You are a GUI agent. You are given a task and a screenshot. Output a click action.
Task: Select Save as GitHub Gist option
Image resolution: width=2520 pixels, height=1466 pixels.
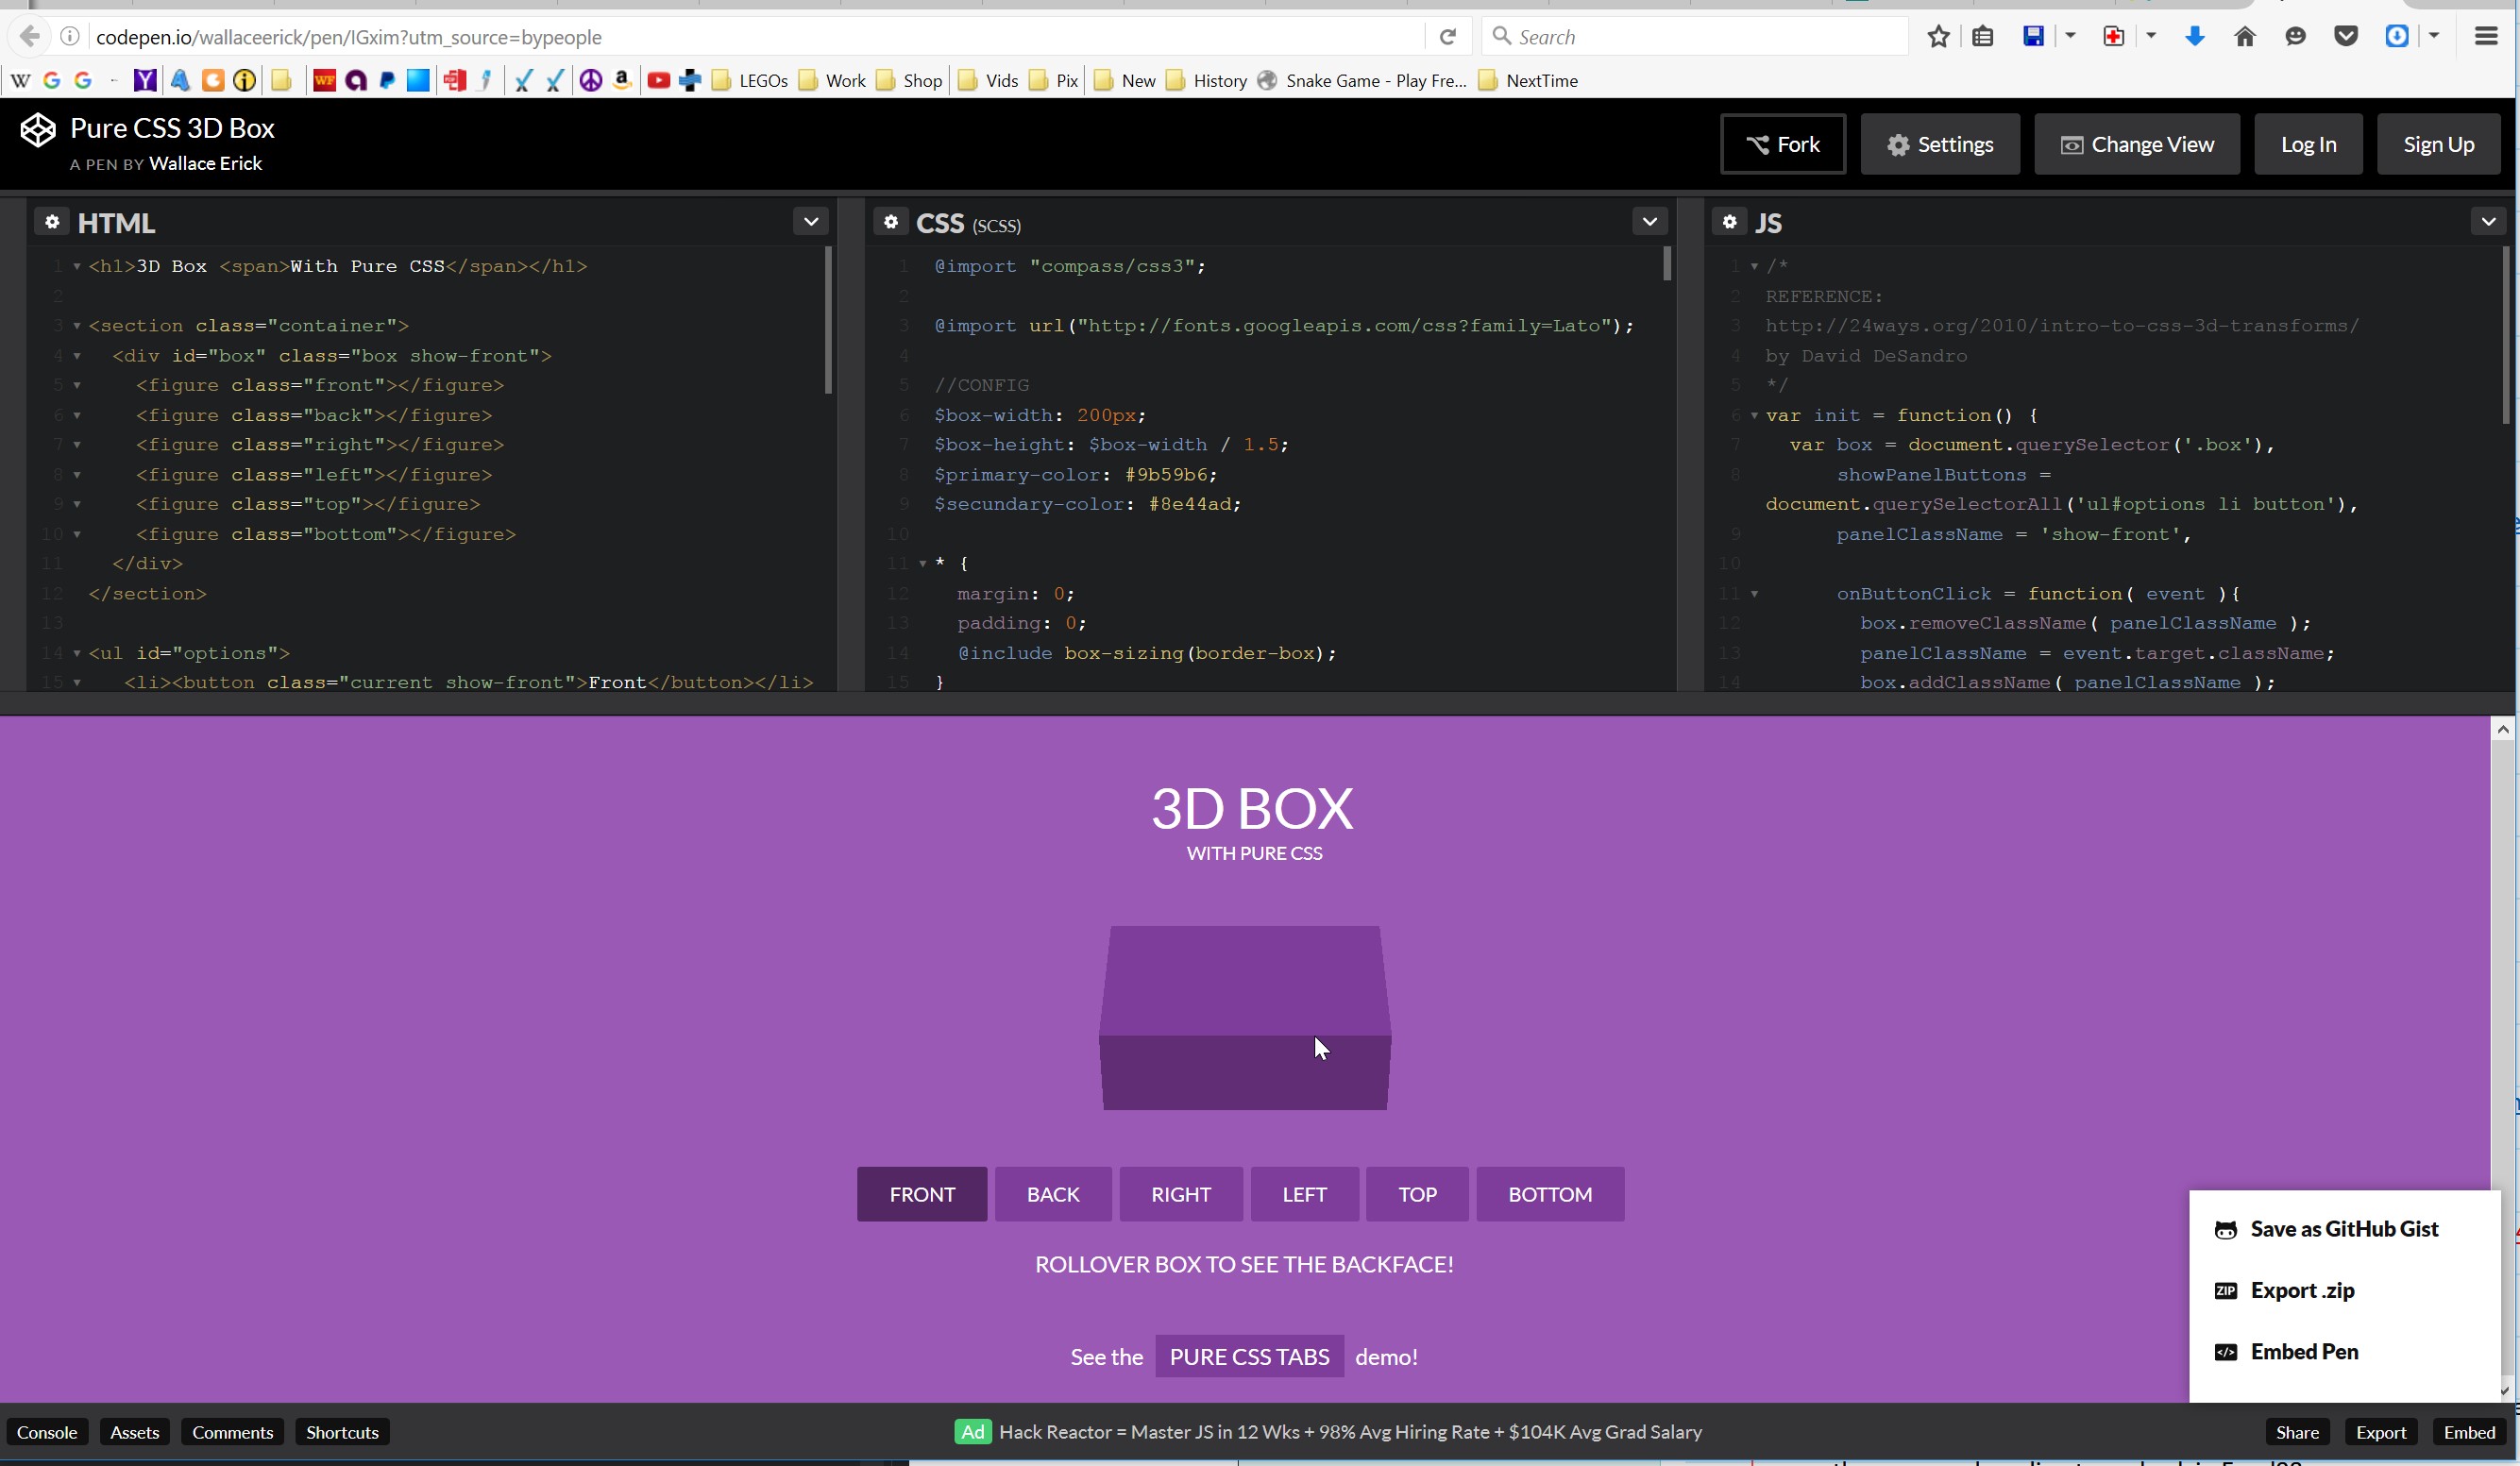[2343, 1229]
